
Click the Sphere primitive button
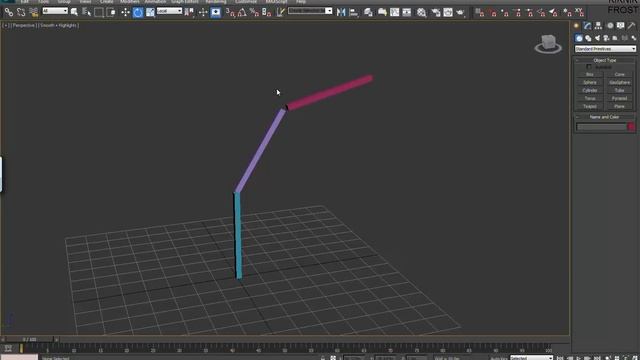click(x=590, y=82)
